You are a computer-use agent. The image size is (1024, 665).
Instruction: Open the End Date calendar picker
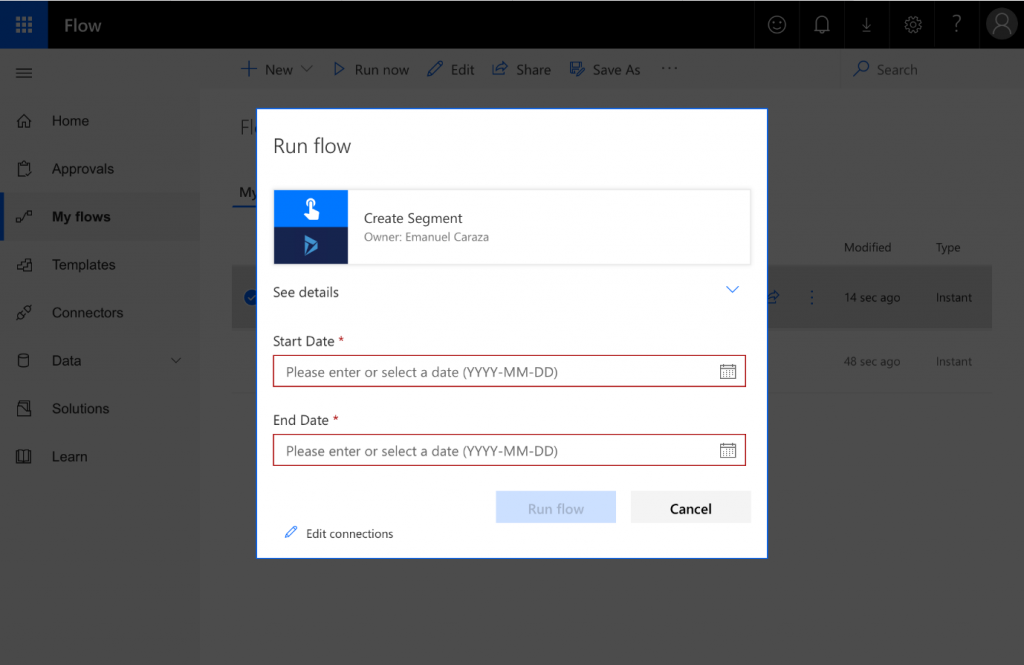click(728, 450)
